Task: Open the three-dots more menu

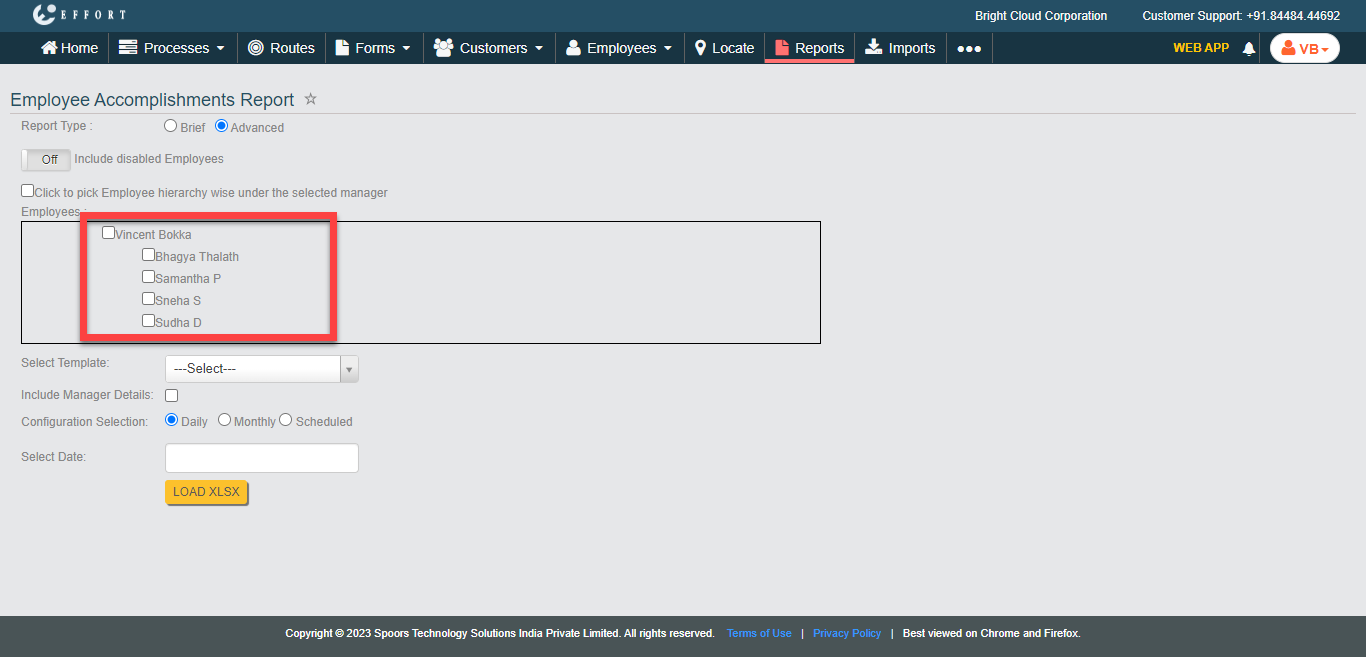Action: 968,48
